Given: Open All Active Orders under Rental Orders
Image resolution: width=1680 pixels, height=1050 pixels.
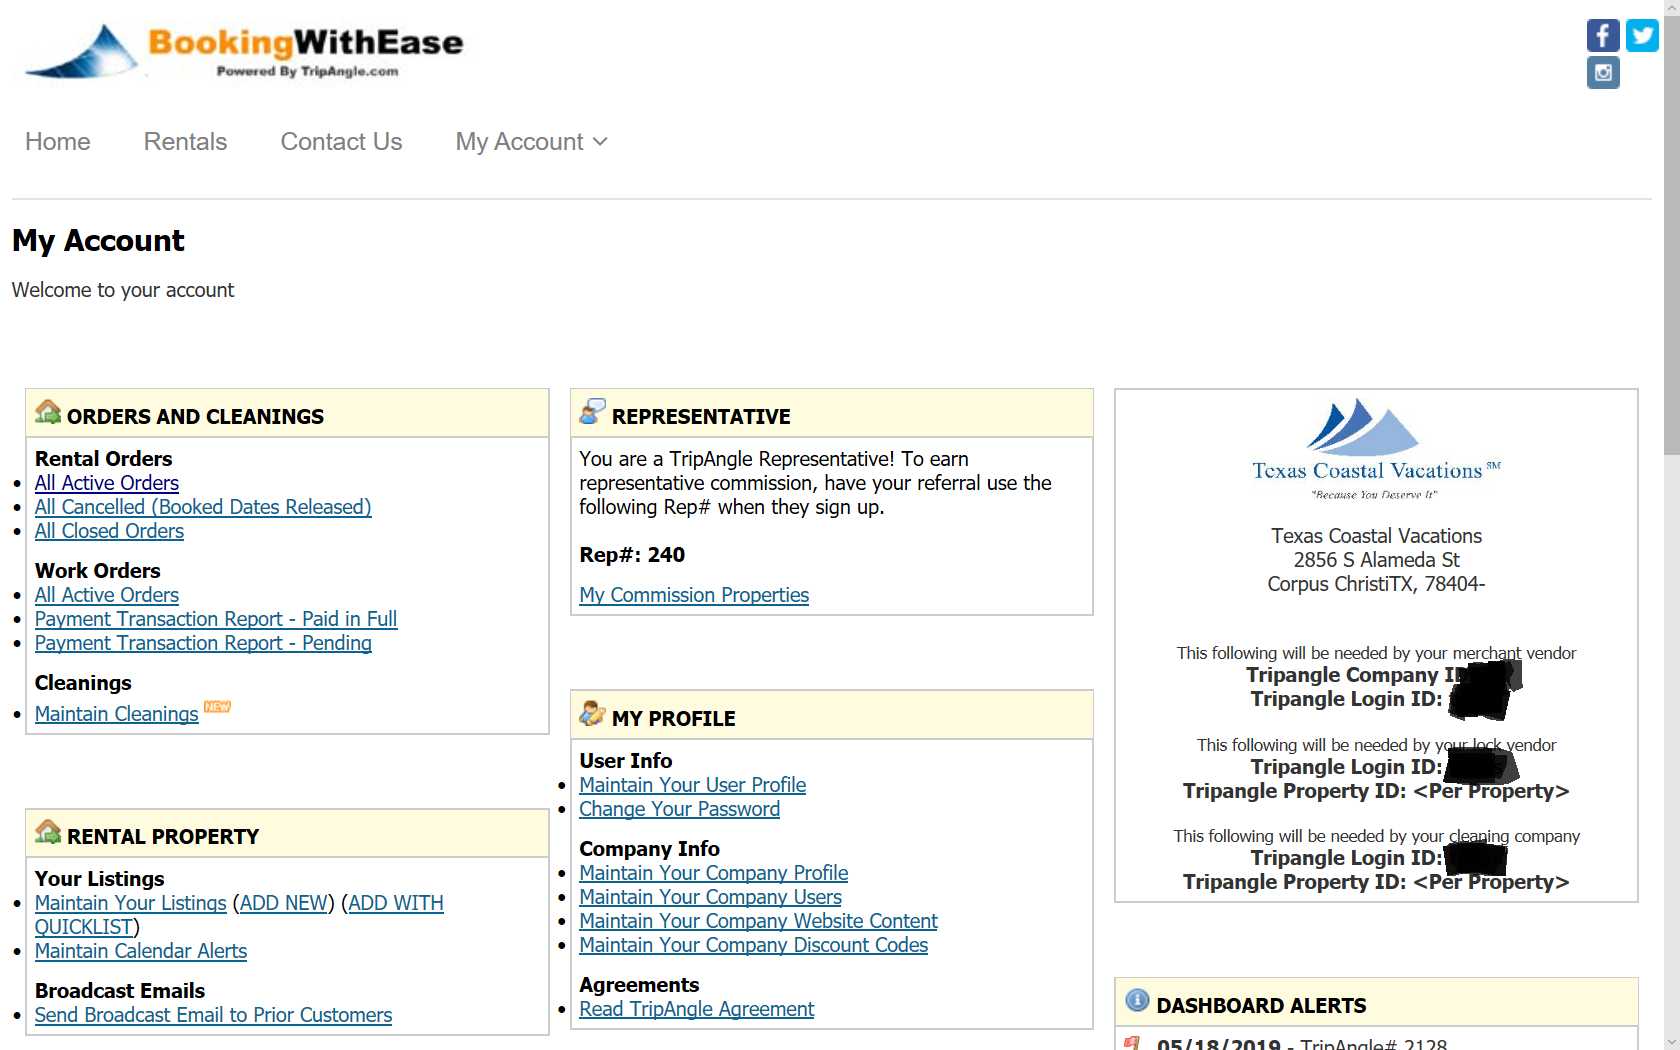Looking at the screenshot, I should point(107,483).
